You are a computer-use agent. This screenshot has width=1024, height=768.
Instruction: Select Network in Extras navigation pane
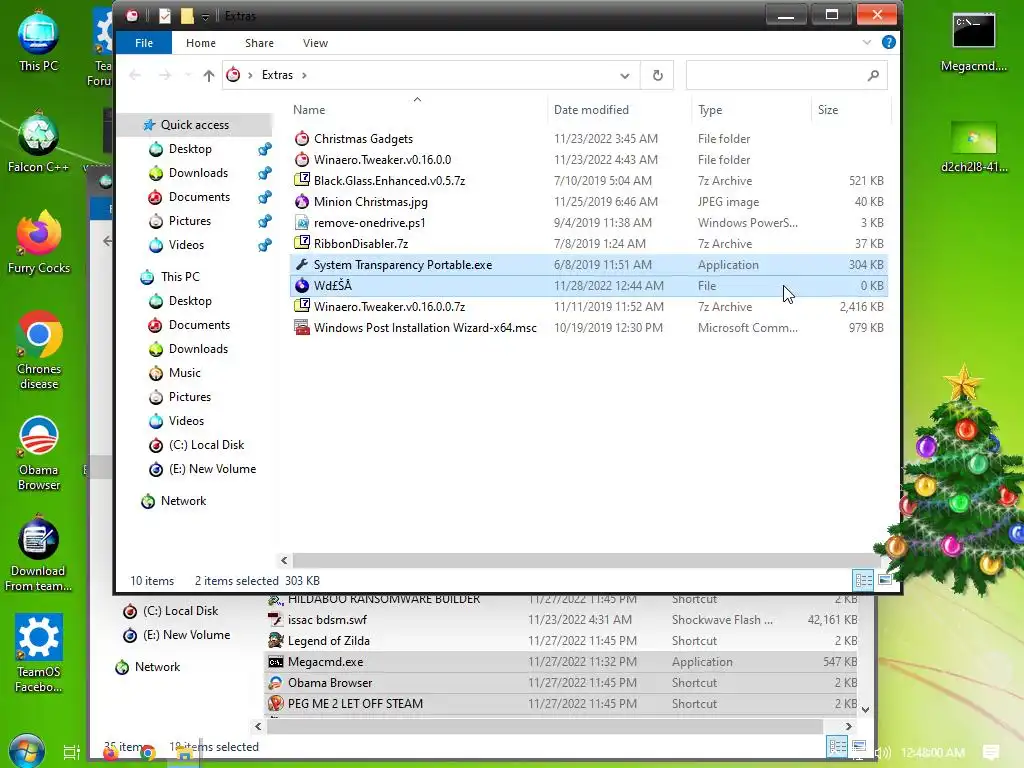183,501
